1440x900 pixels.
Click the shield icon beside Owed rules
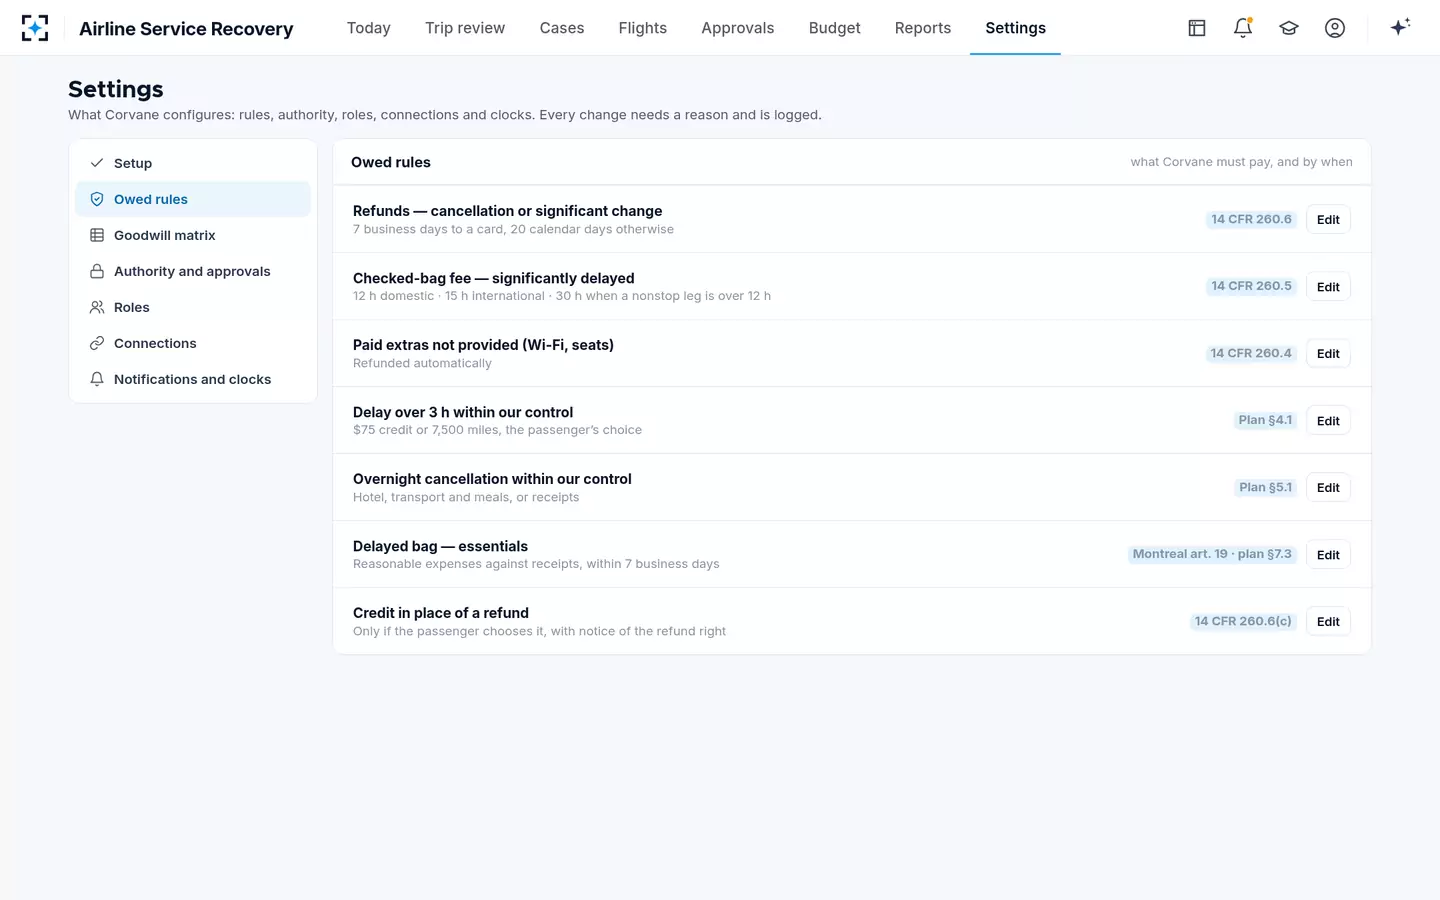coord(97,199)
